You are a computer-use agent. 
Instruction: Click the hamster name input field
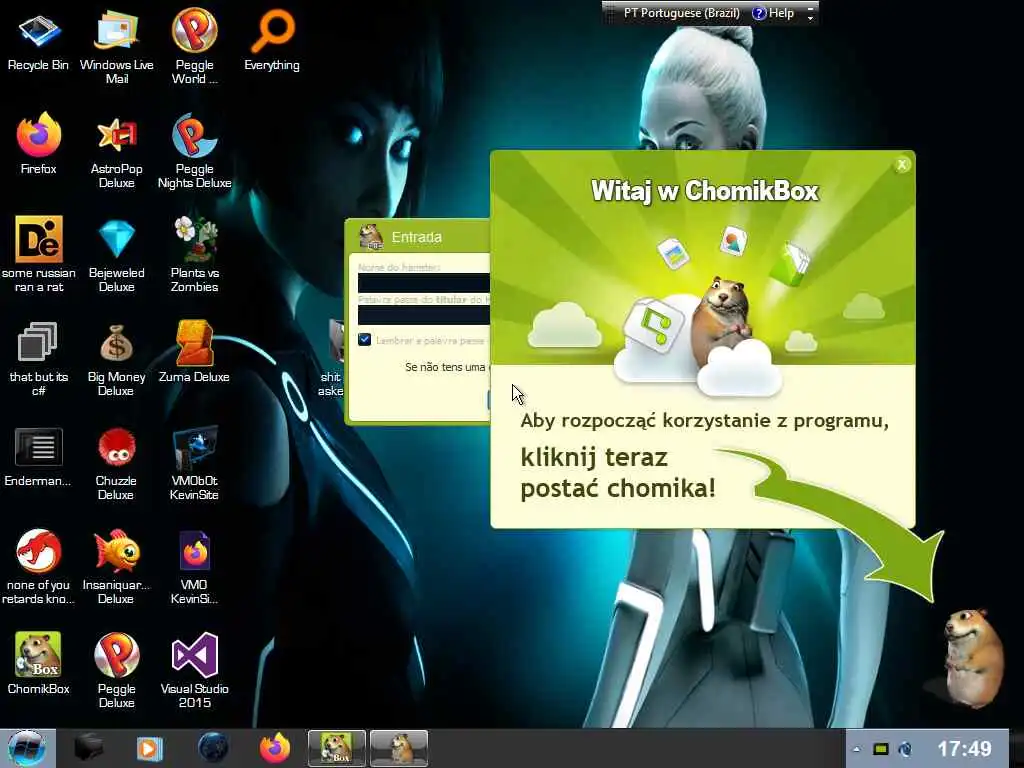point(424,283)
